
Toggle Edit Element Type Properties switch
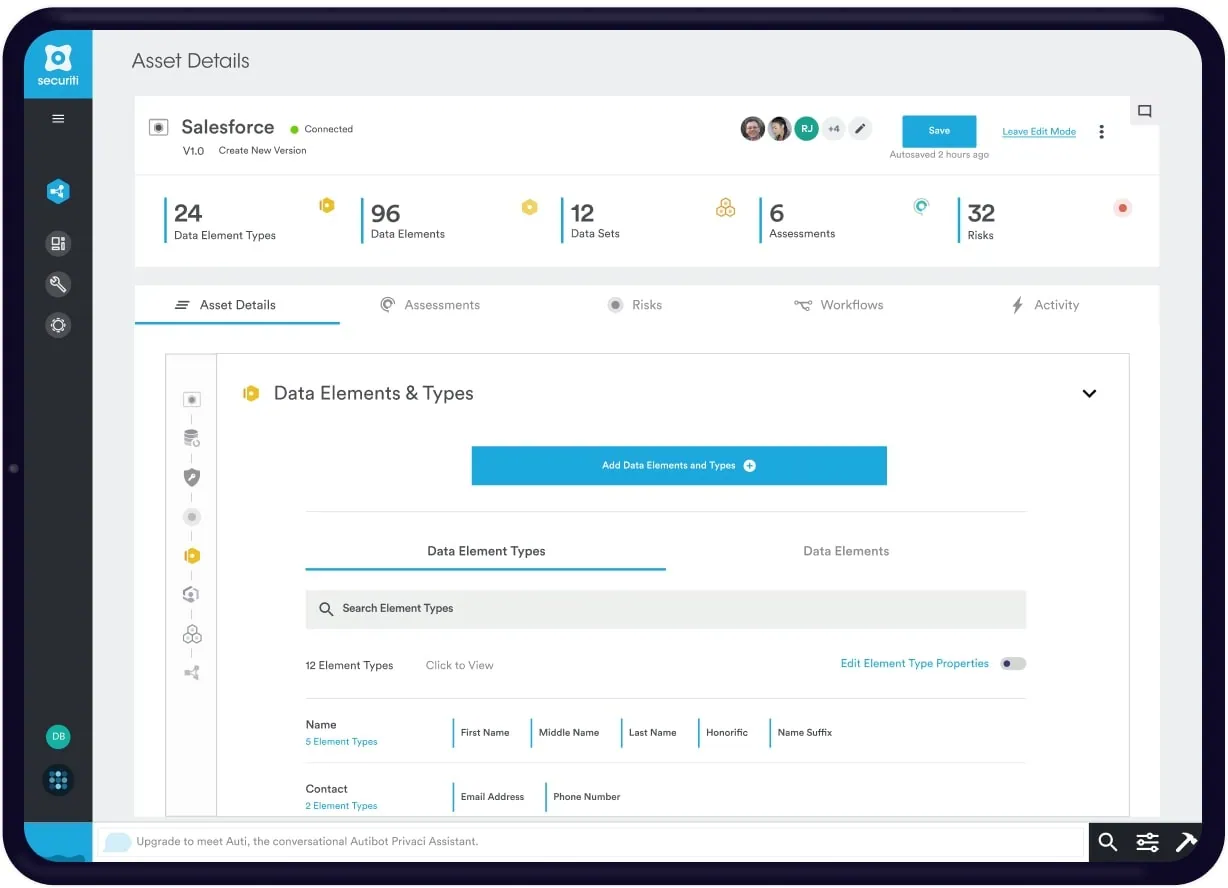[1013, 664]
